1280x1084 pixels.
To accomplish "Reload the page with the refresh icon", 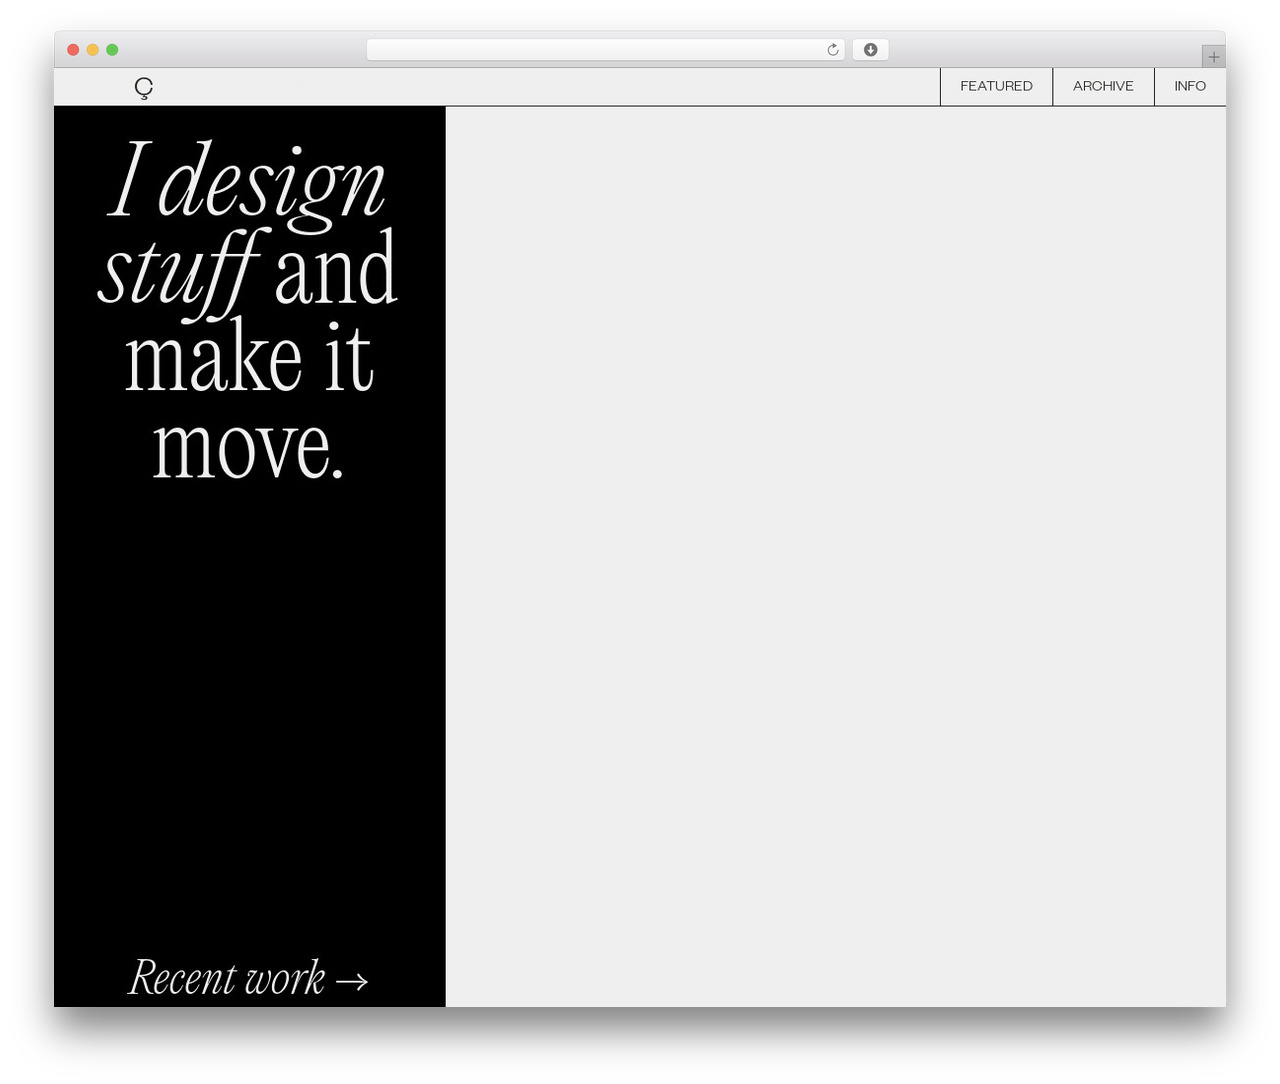I will click(x=832, y=50).
